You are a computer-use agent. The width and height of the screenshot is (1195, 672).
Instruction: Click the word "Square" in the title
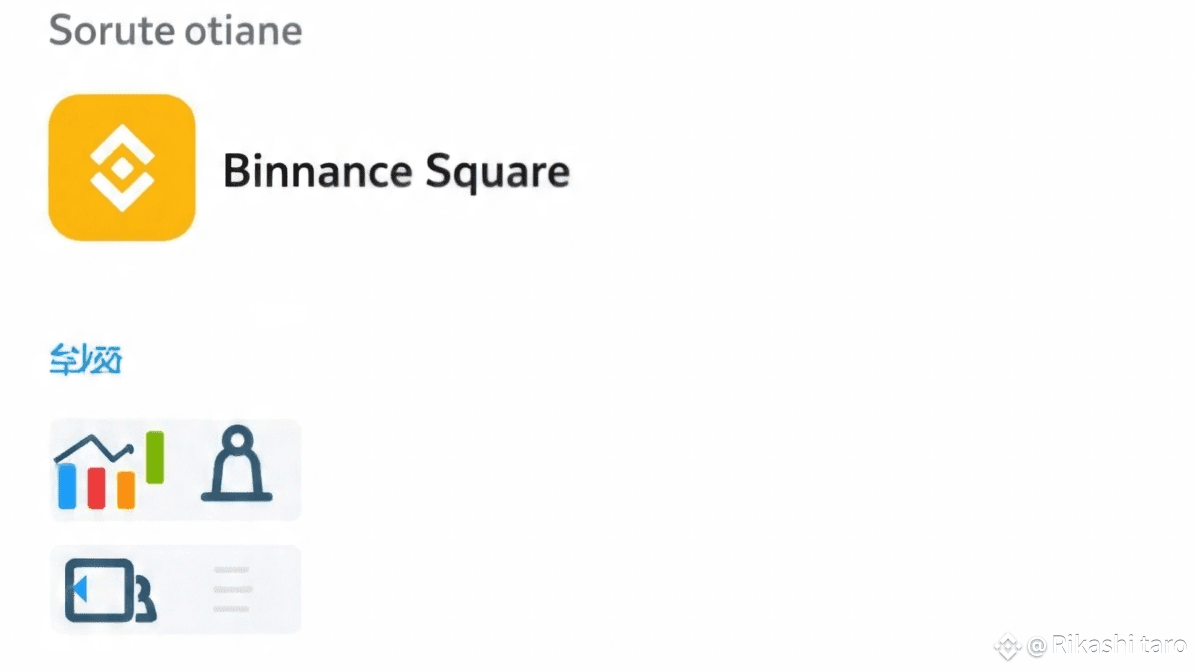pos(497,172)
